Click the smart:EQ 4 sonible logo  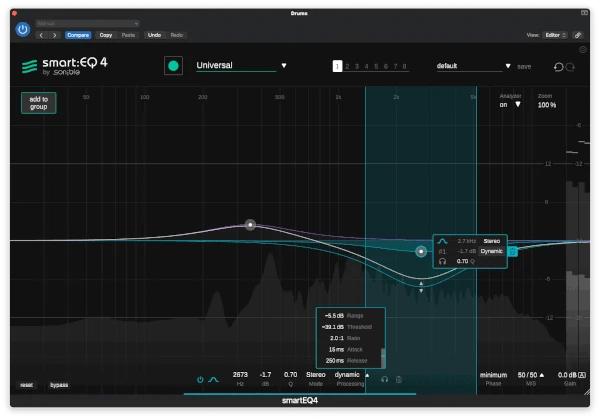[x=65, y=66]
